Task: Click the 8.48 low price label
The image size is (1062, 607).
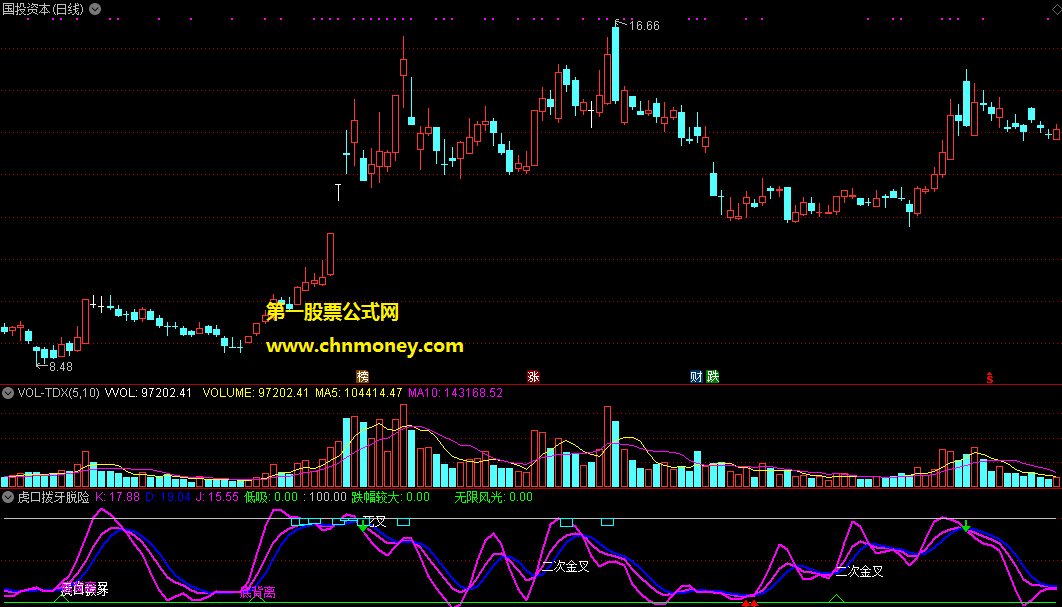Action: (x=61, y=367)
